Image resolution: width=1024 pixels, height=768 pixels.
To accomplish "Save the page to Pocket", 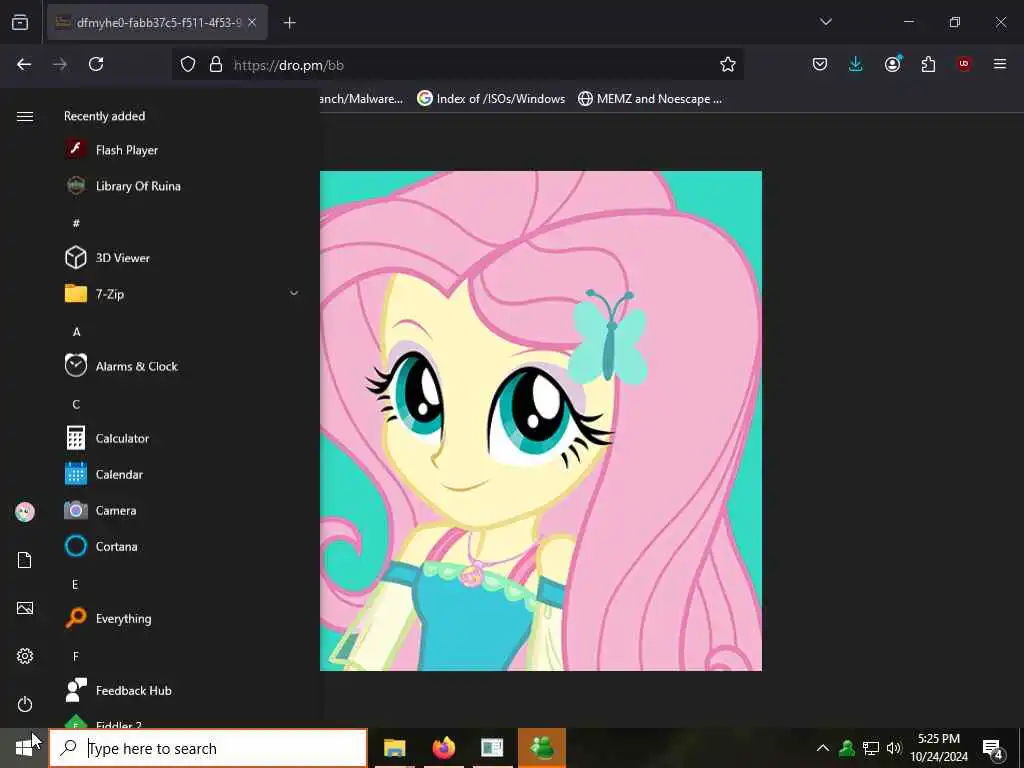I will click(x=820, y=64).
